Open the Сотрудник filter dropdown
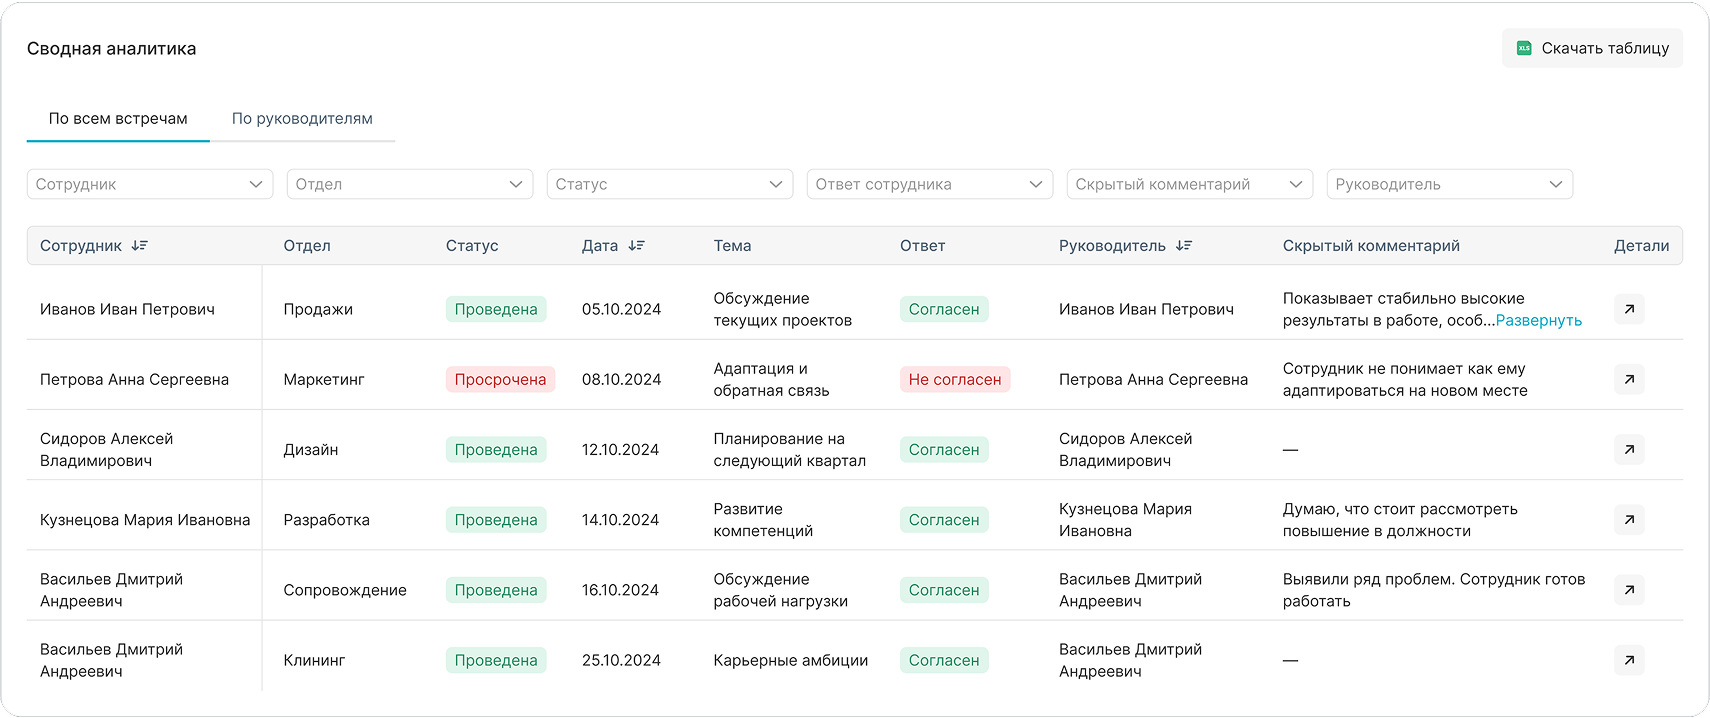The image size is (1710, 718). coord(150,184)
